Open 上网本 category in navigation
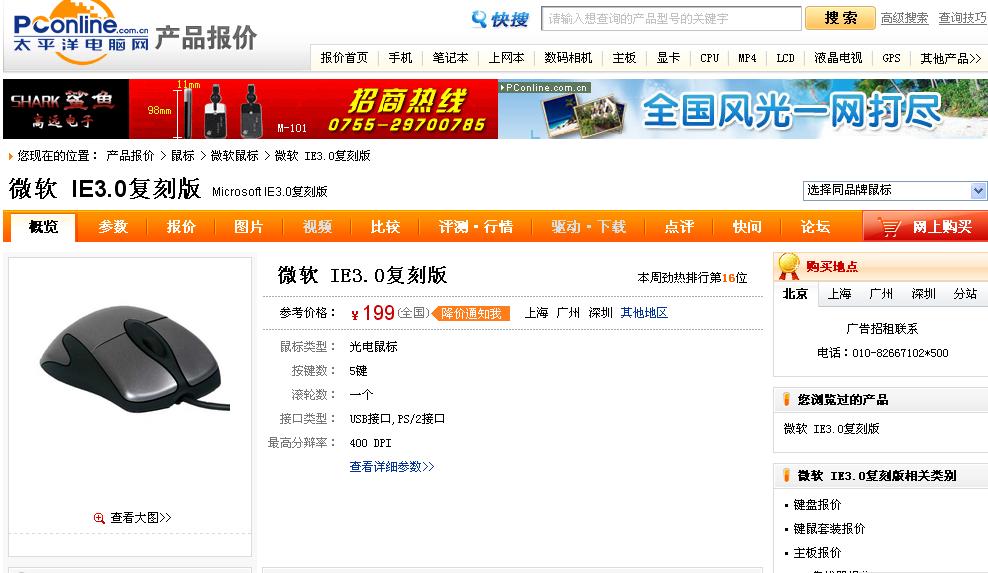The height and width of the screenshot is (573, 988). pyautogui.click(x=507, y=58)
